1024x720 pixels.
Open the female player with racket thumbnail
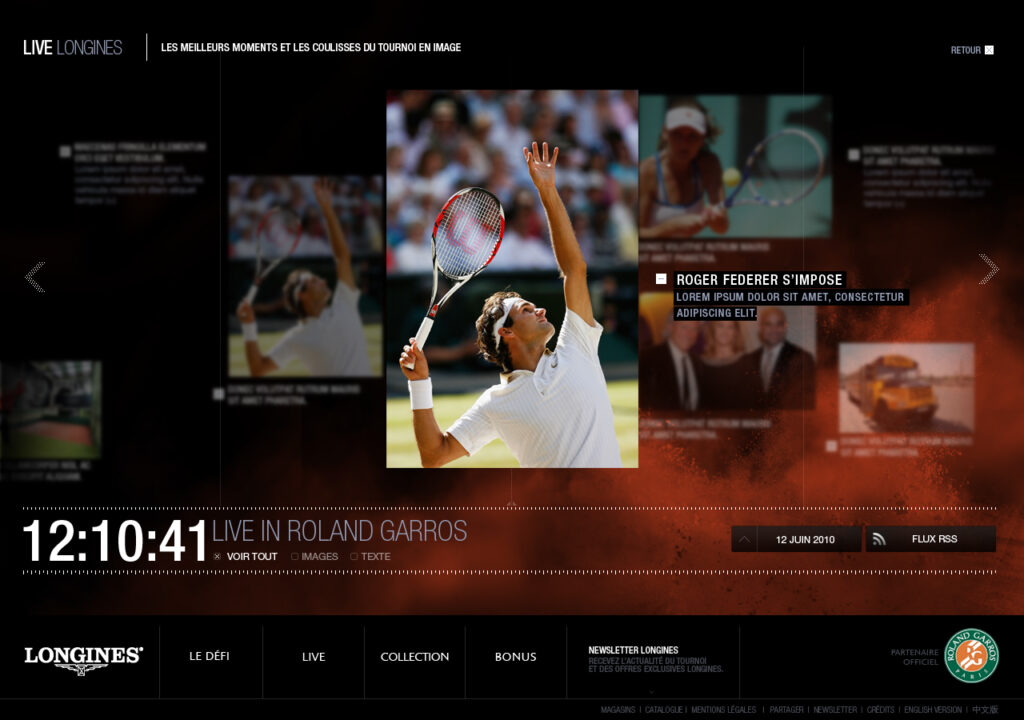click(735, 166)
